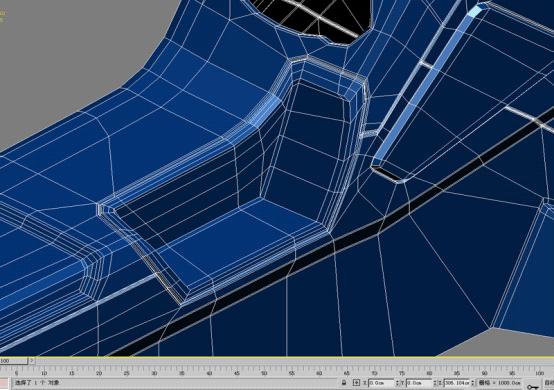The image size is (554, 390).
Task: Click frame 50 on the timeline ruler
Action: tap(264, 373)
